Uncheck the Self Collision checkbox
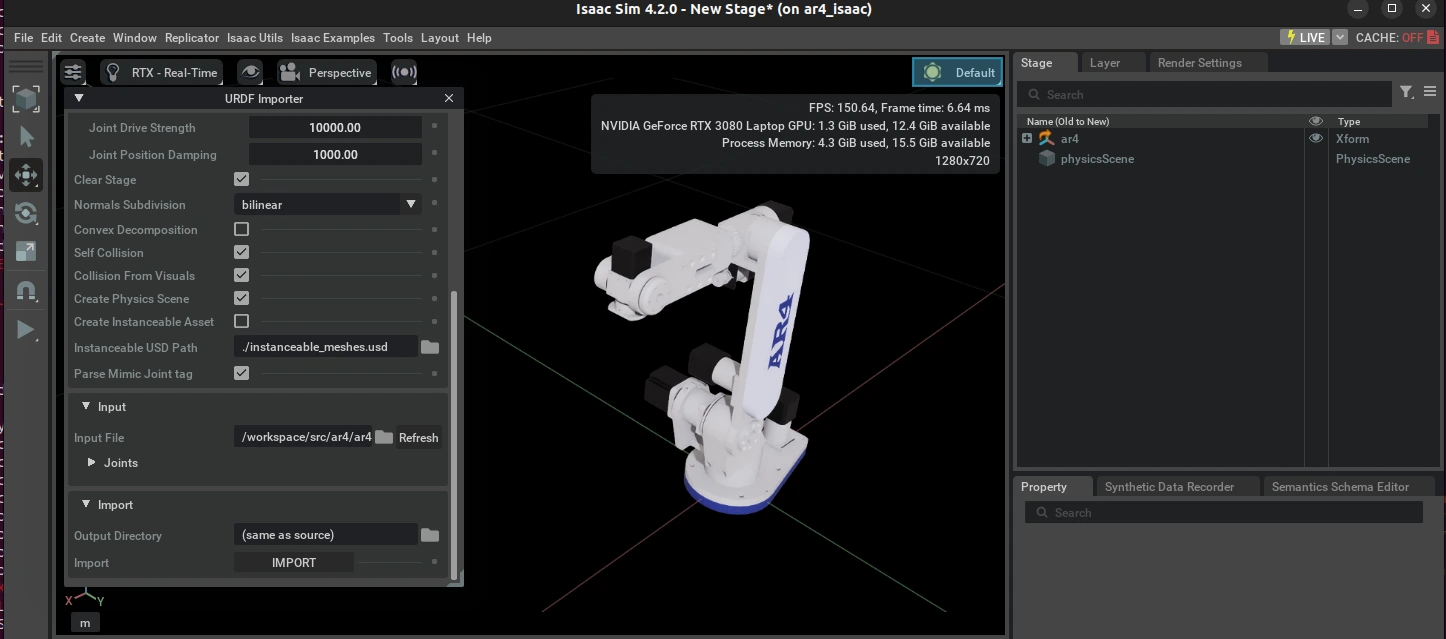Screen dimensions: 1446x639 click(241, 252)
